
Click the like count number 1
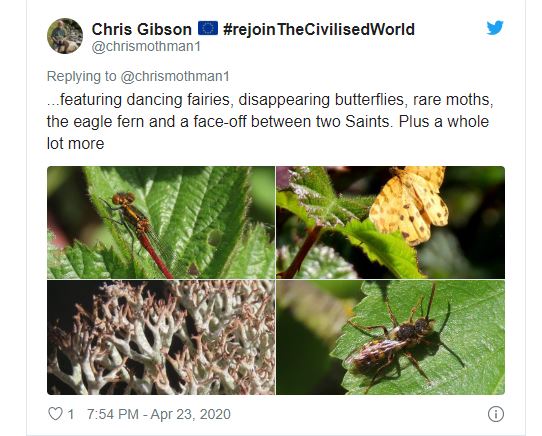coord(71,414)
